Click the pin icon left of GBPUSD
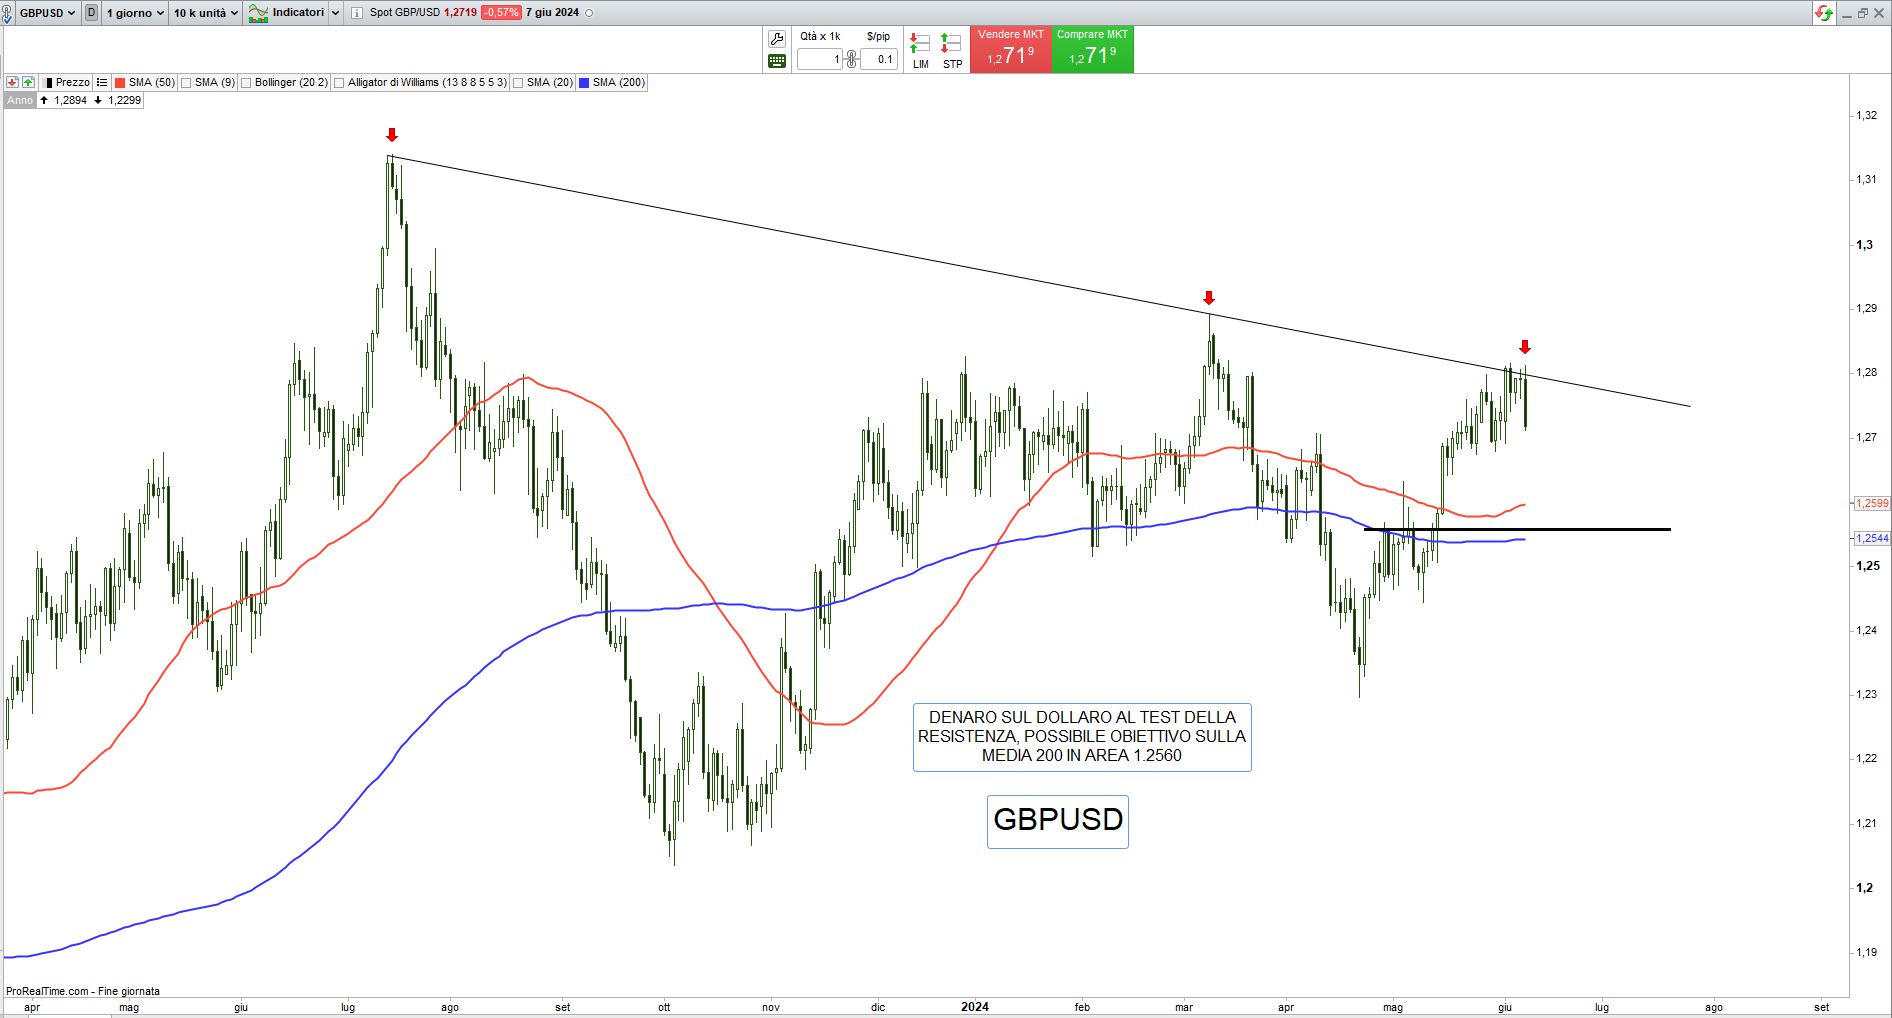Screen dimensions: 1892x1018 pyautogui.click(x=9, y=13)
